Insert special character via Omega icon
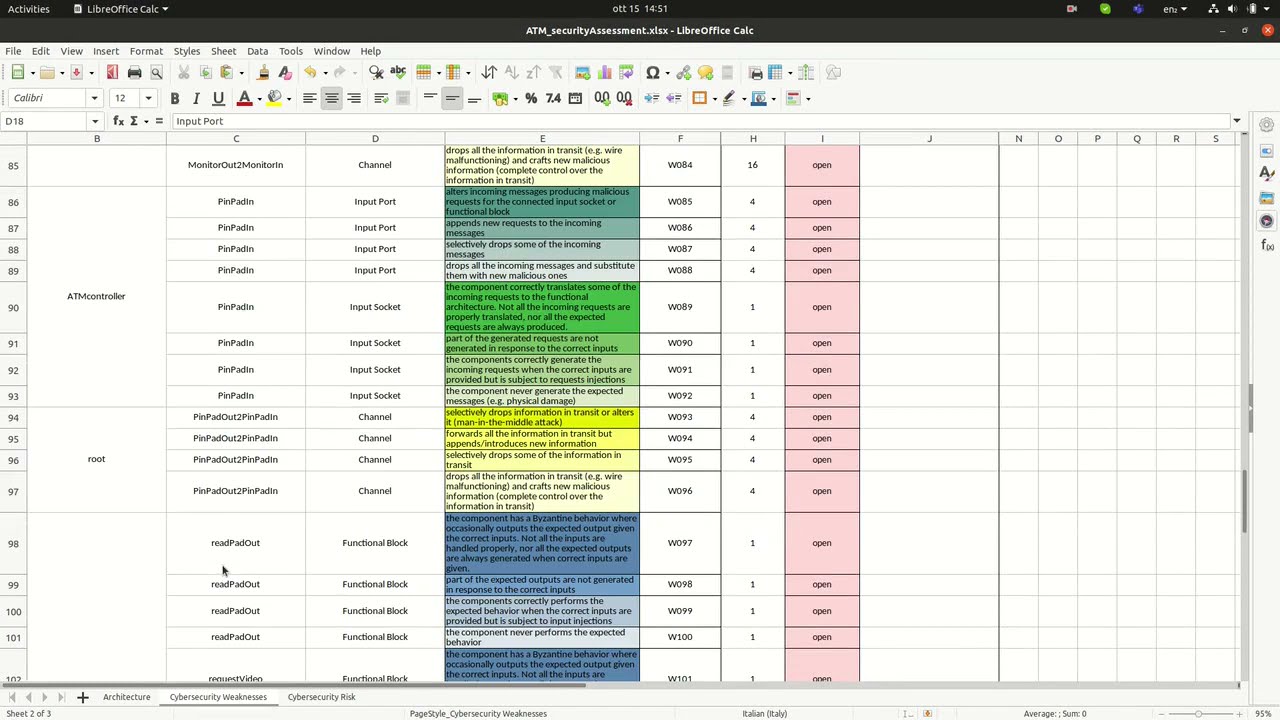The height and width of the screenshot is (720, 1280). point(653,72)
